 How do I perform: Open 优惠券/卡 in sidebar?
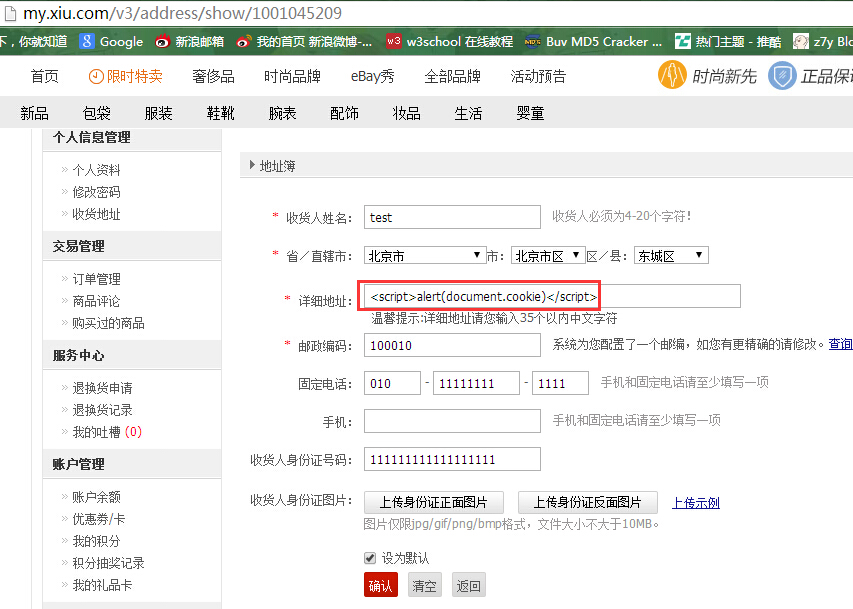pyautogui.click(x=98, y=519)
